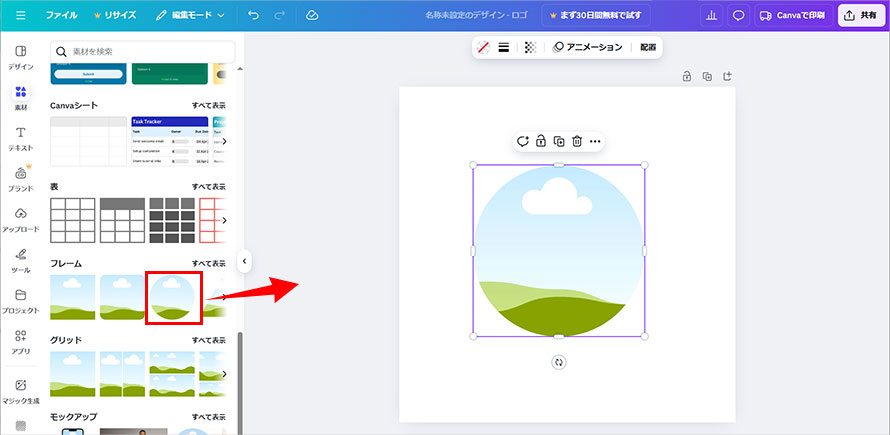Open the マジック生成 sidebar tab

(x=20, y=391)
